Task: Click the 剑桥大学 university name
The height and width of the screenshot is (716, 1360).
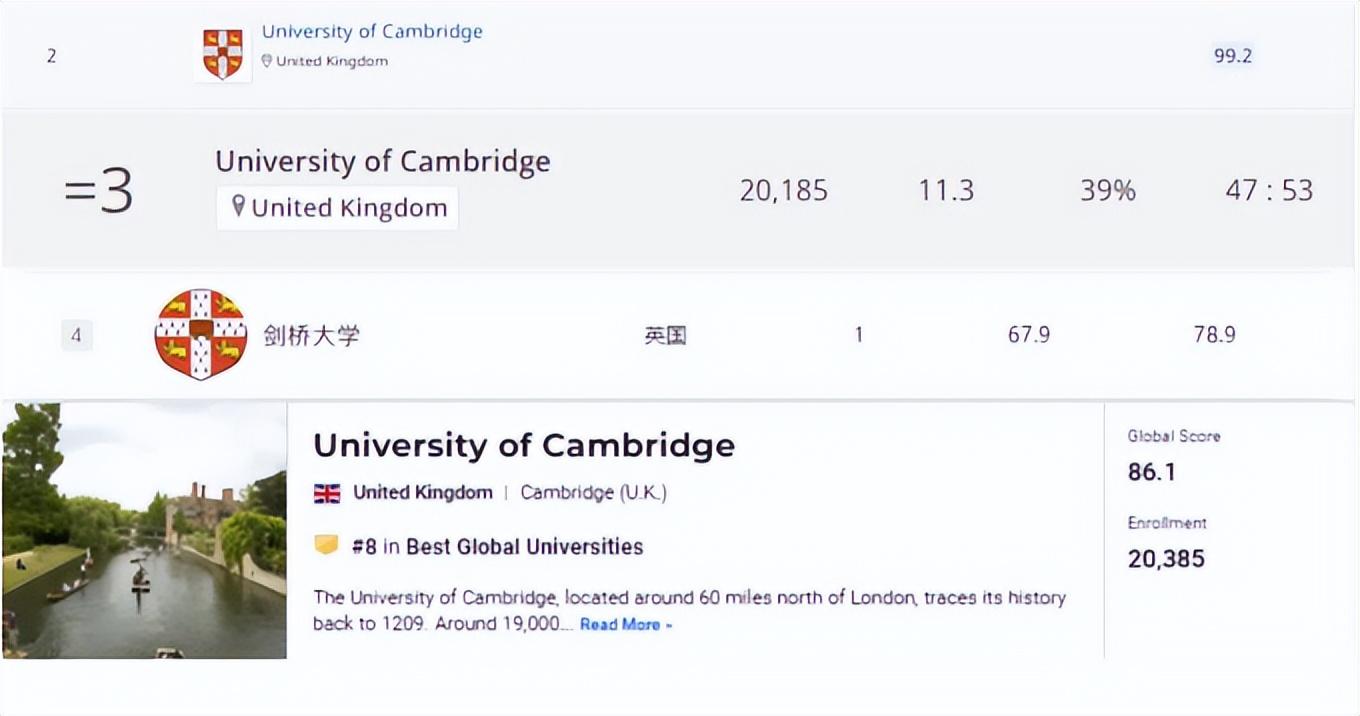Action: coord(311,335)
